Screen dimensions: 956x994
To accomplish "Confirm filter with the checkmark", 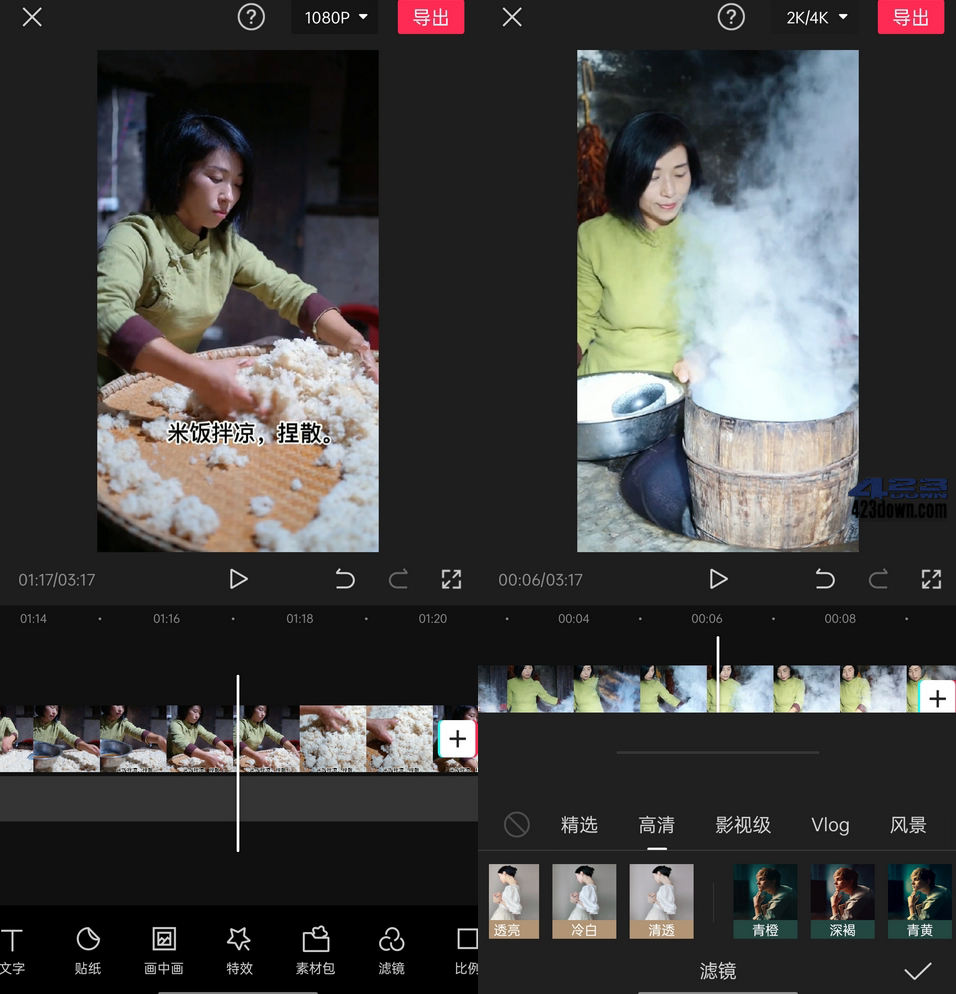I will click(x=917, y=971).
